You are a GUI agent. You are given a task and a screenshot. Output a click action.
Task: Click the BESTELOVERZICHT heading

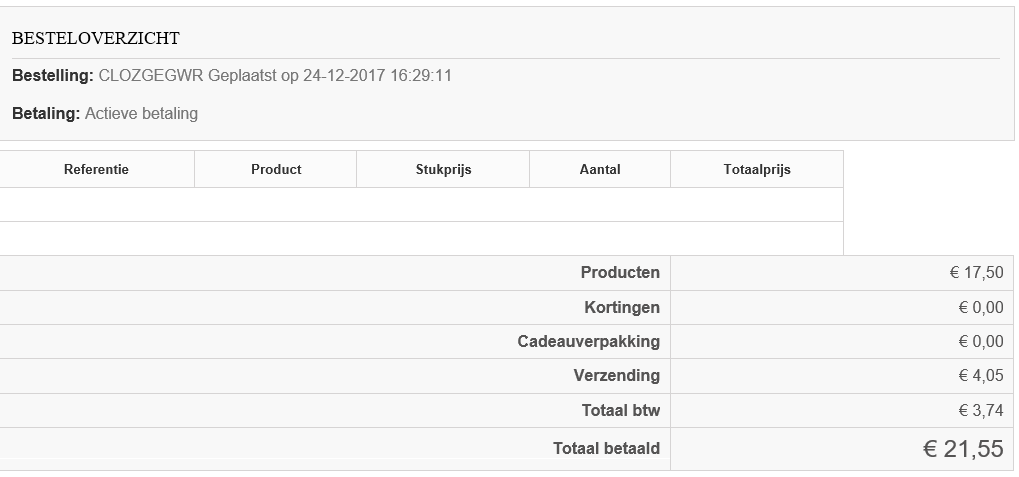(x=96, y=38)
